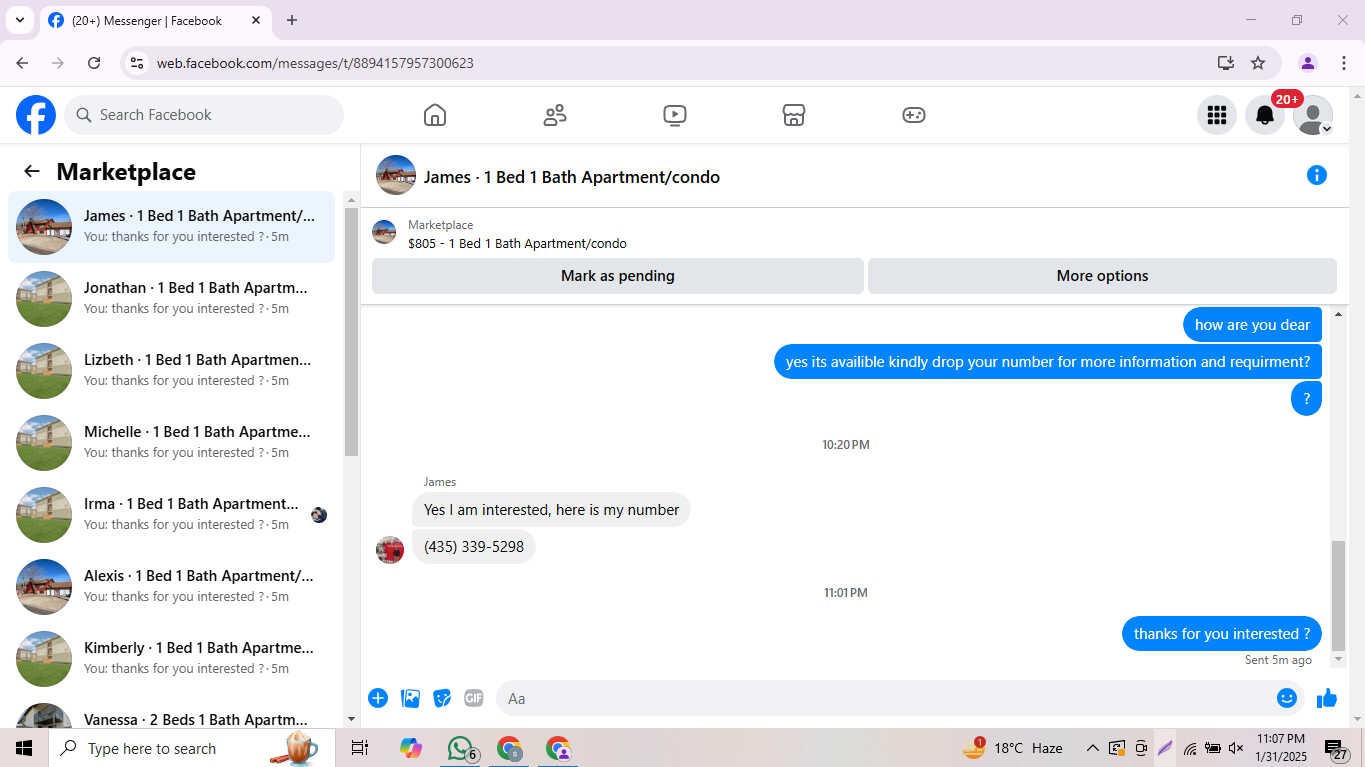Screen dimensions: 1365x767
Task: Open James conversation header name
Action: [x=572, y=177]
